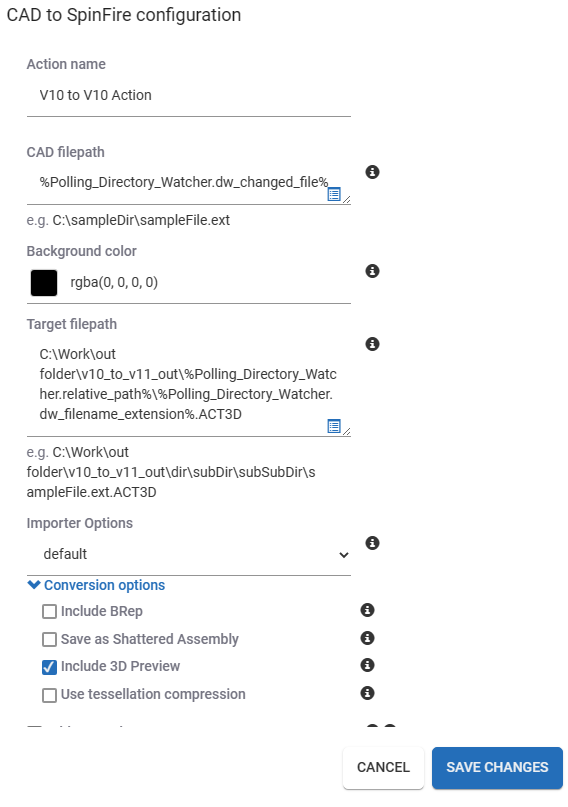This screenshot has height=807, width=568.
Task: Show info for Save as Shattered Assembly
Action: click(367, 638)
